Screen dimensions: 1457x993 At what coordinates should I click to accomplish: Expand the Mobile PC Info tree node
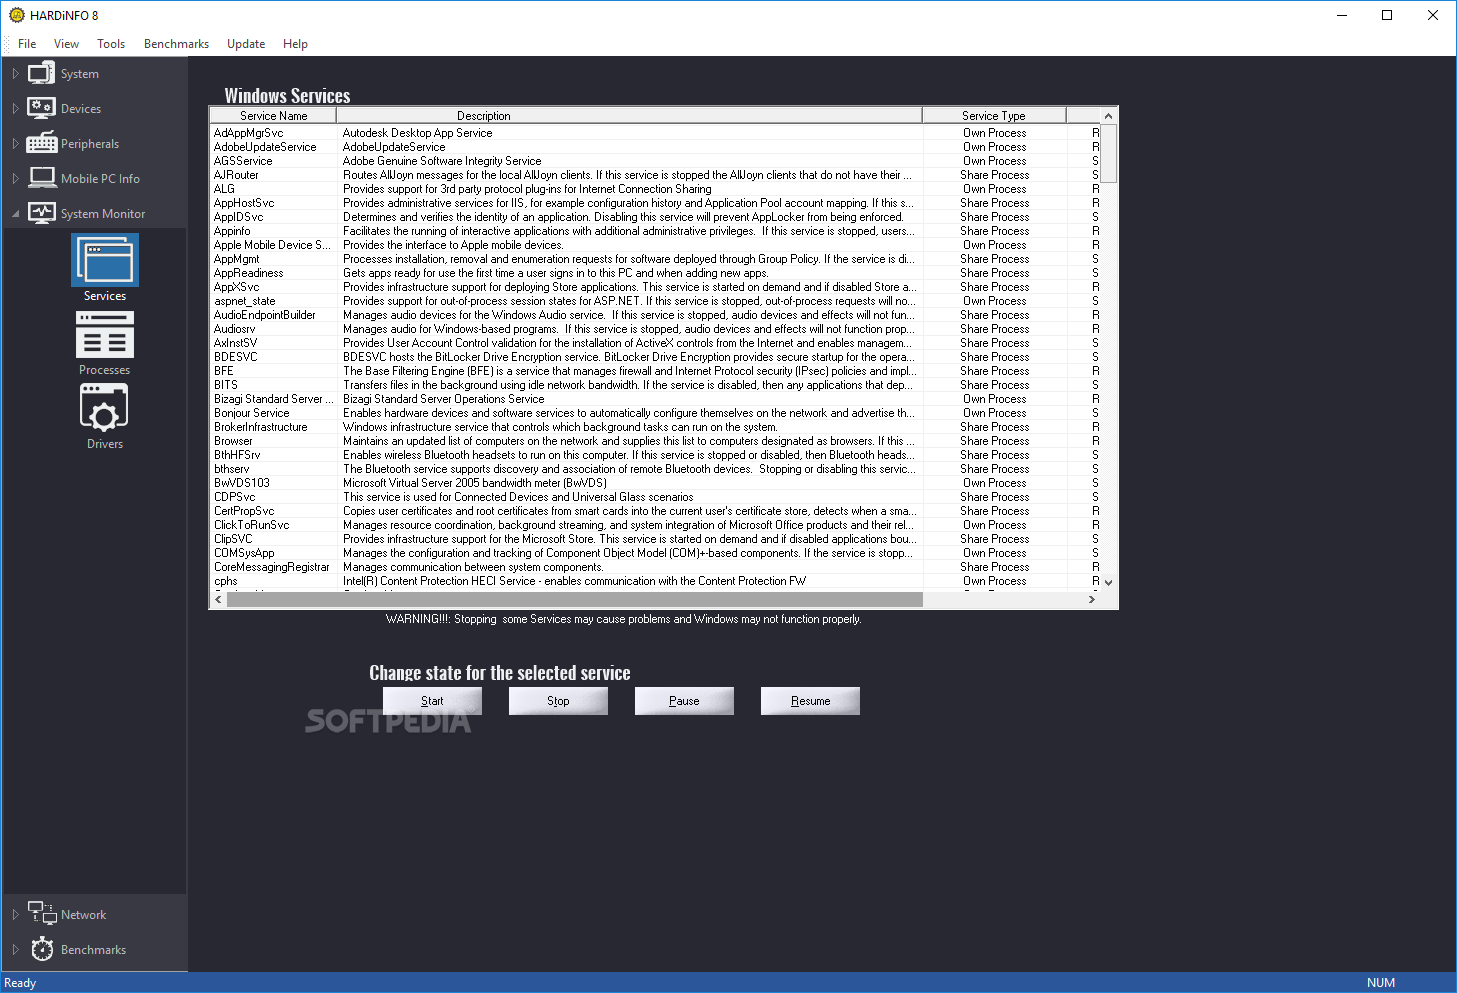coord(15,178)
